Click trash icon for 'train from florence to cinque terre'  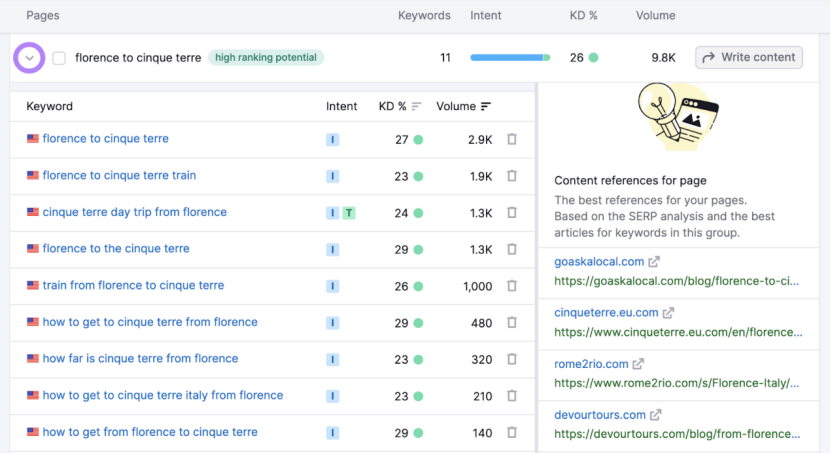pos(512,286)
